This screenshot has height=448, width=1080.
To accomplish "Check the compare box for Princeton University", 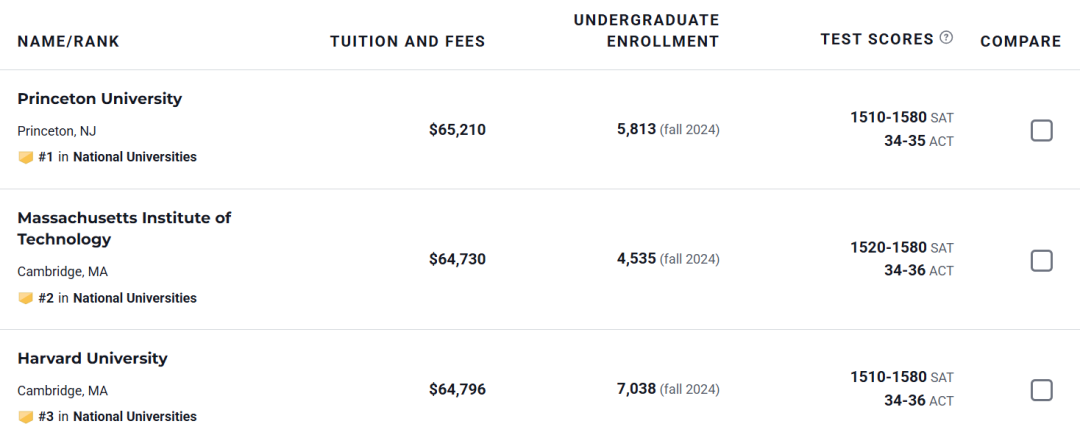I will pos(1041,130).
